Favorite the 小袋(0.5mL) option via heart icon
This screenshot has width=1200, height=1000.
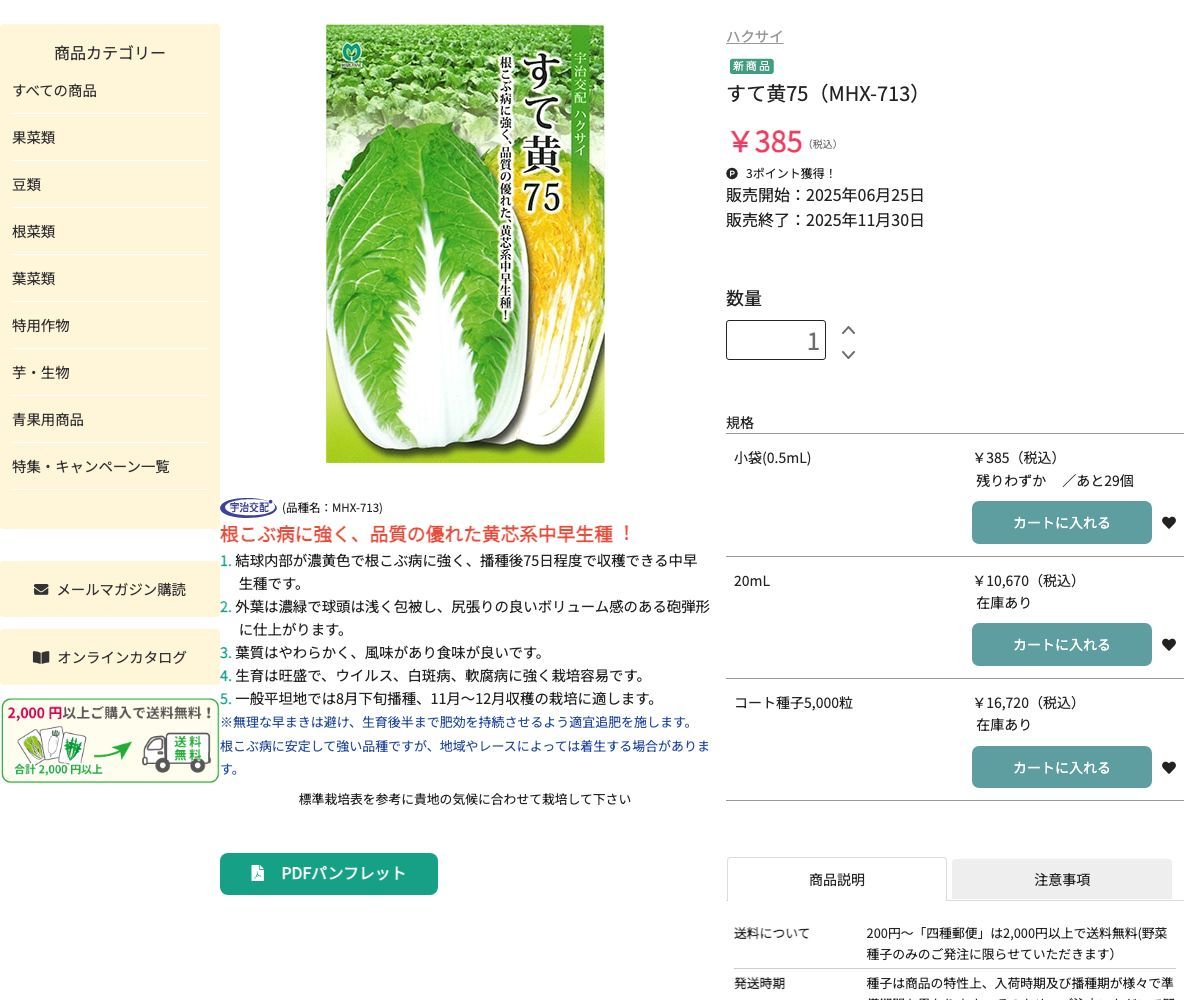[1168, 522]
